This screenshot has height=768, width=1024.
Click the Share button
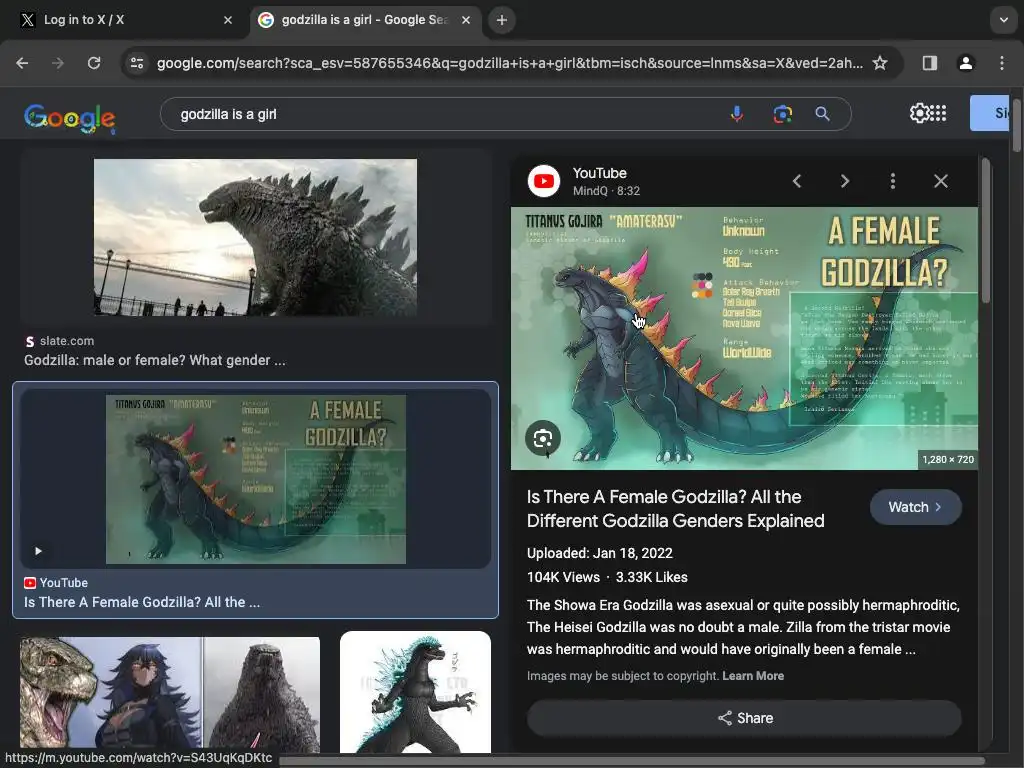(x=744, y=718)
